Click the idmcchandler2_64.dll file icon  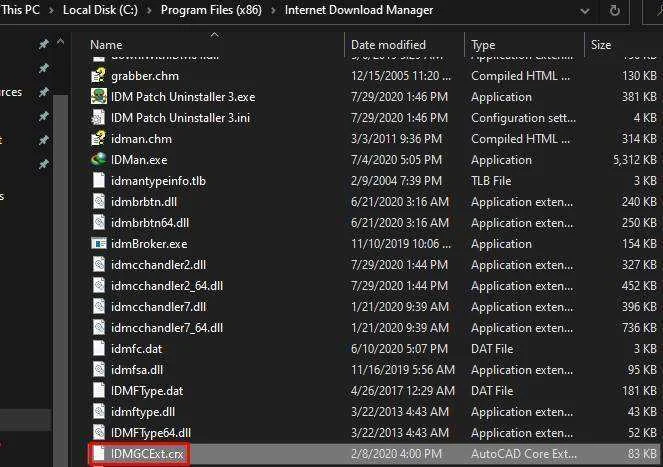99,286
